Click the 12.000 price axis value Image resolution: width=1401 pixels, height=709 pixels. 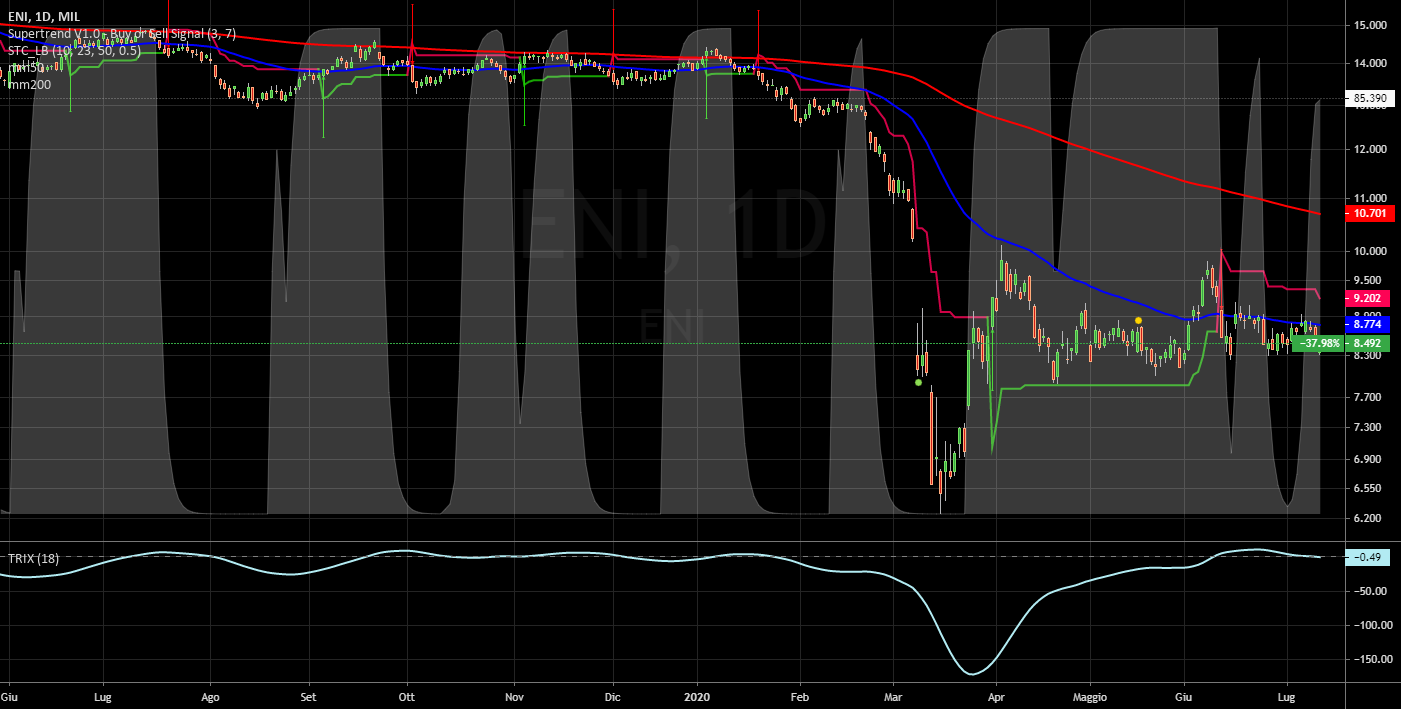pos(1369,149)
